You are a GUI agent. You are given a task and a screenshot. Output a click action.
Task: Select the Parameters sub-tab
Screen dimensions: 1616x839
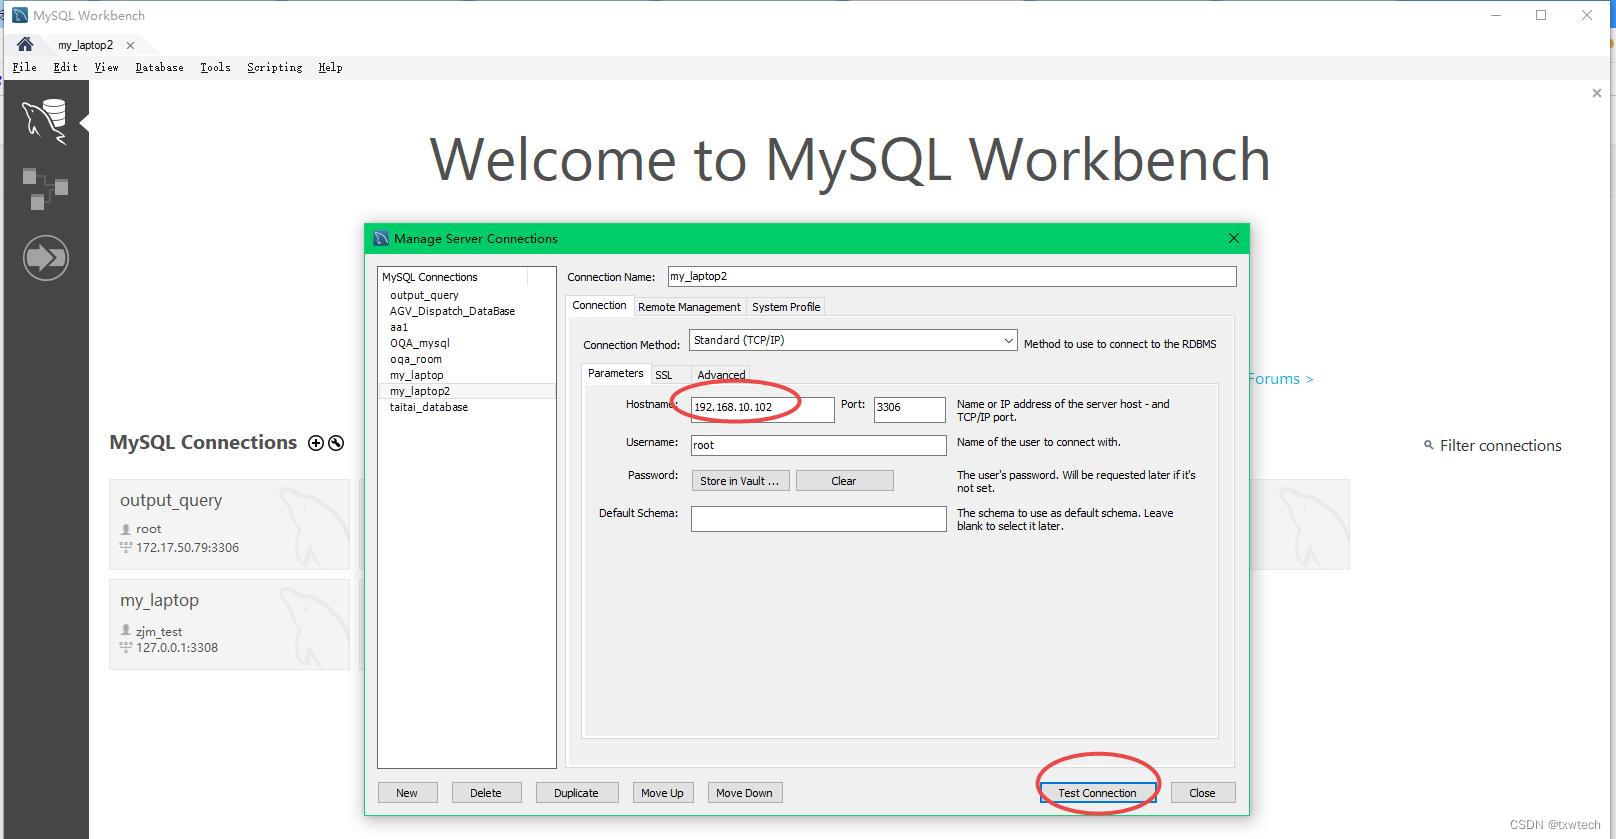point(615,373)
